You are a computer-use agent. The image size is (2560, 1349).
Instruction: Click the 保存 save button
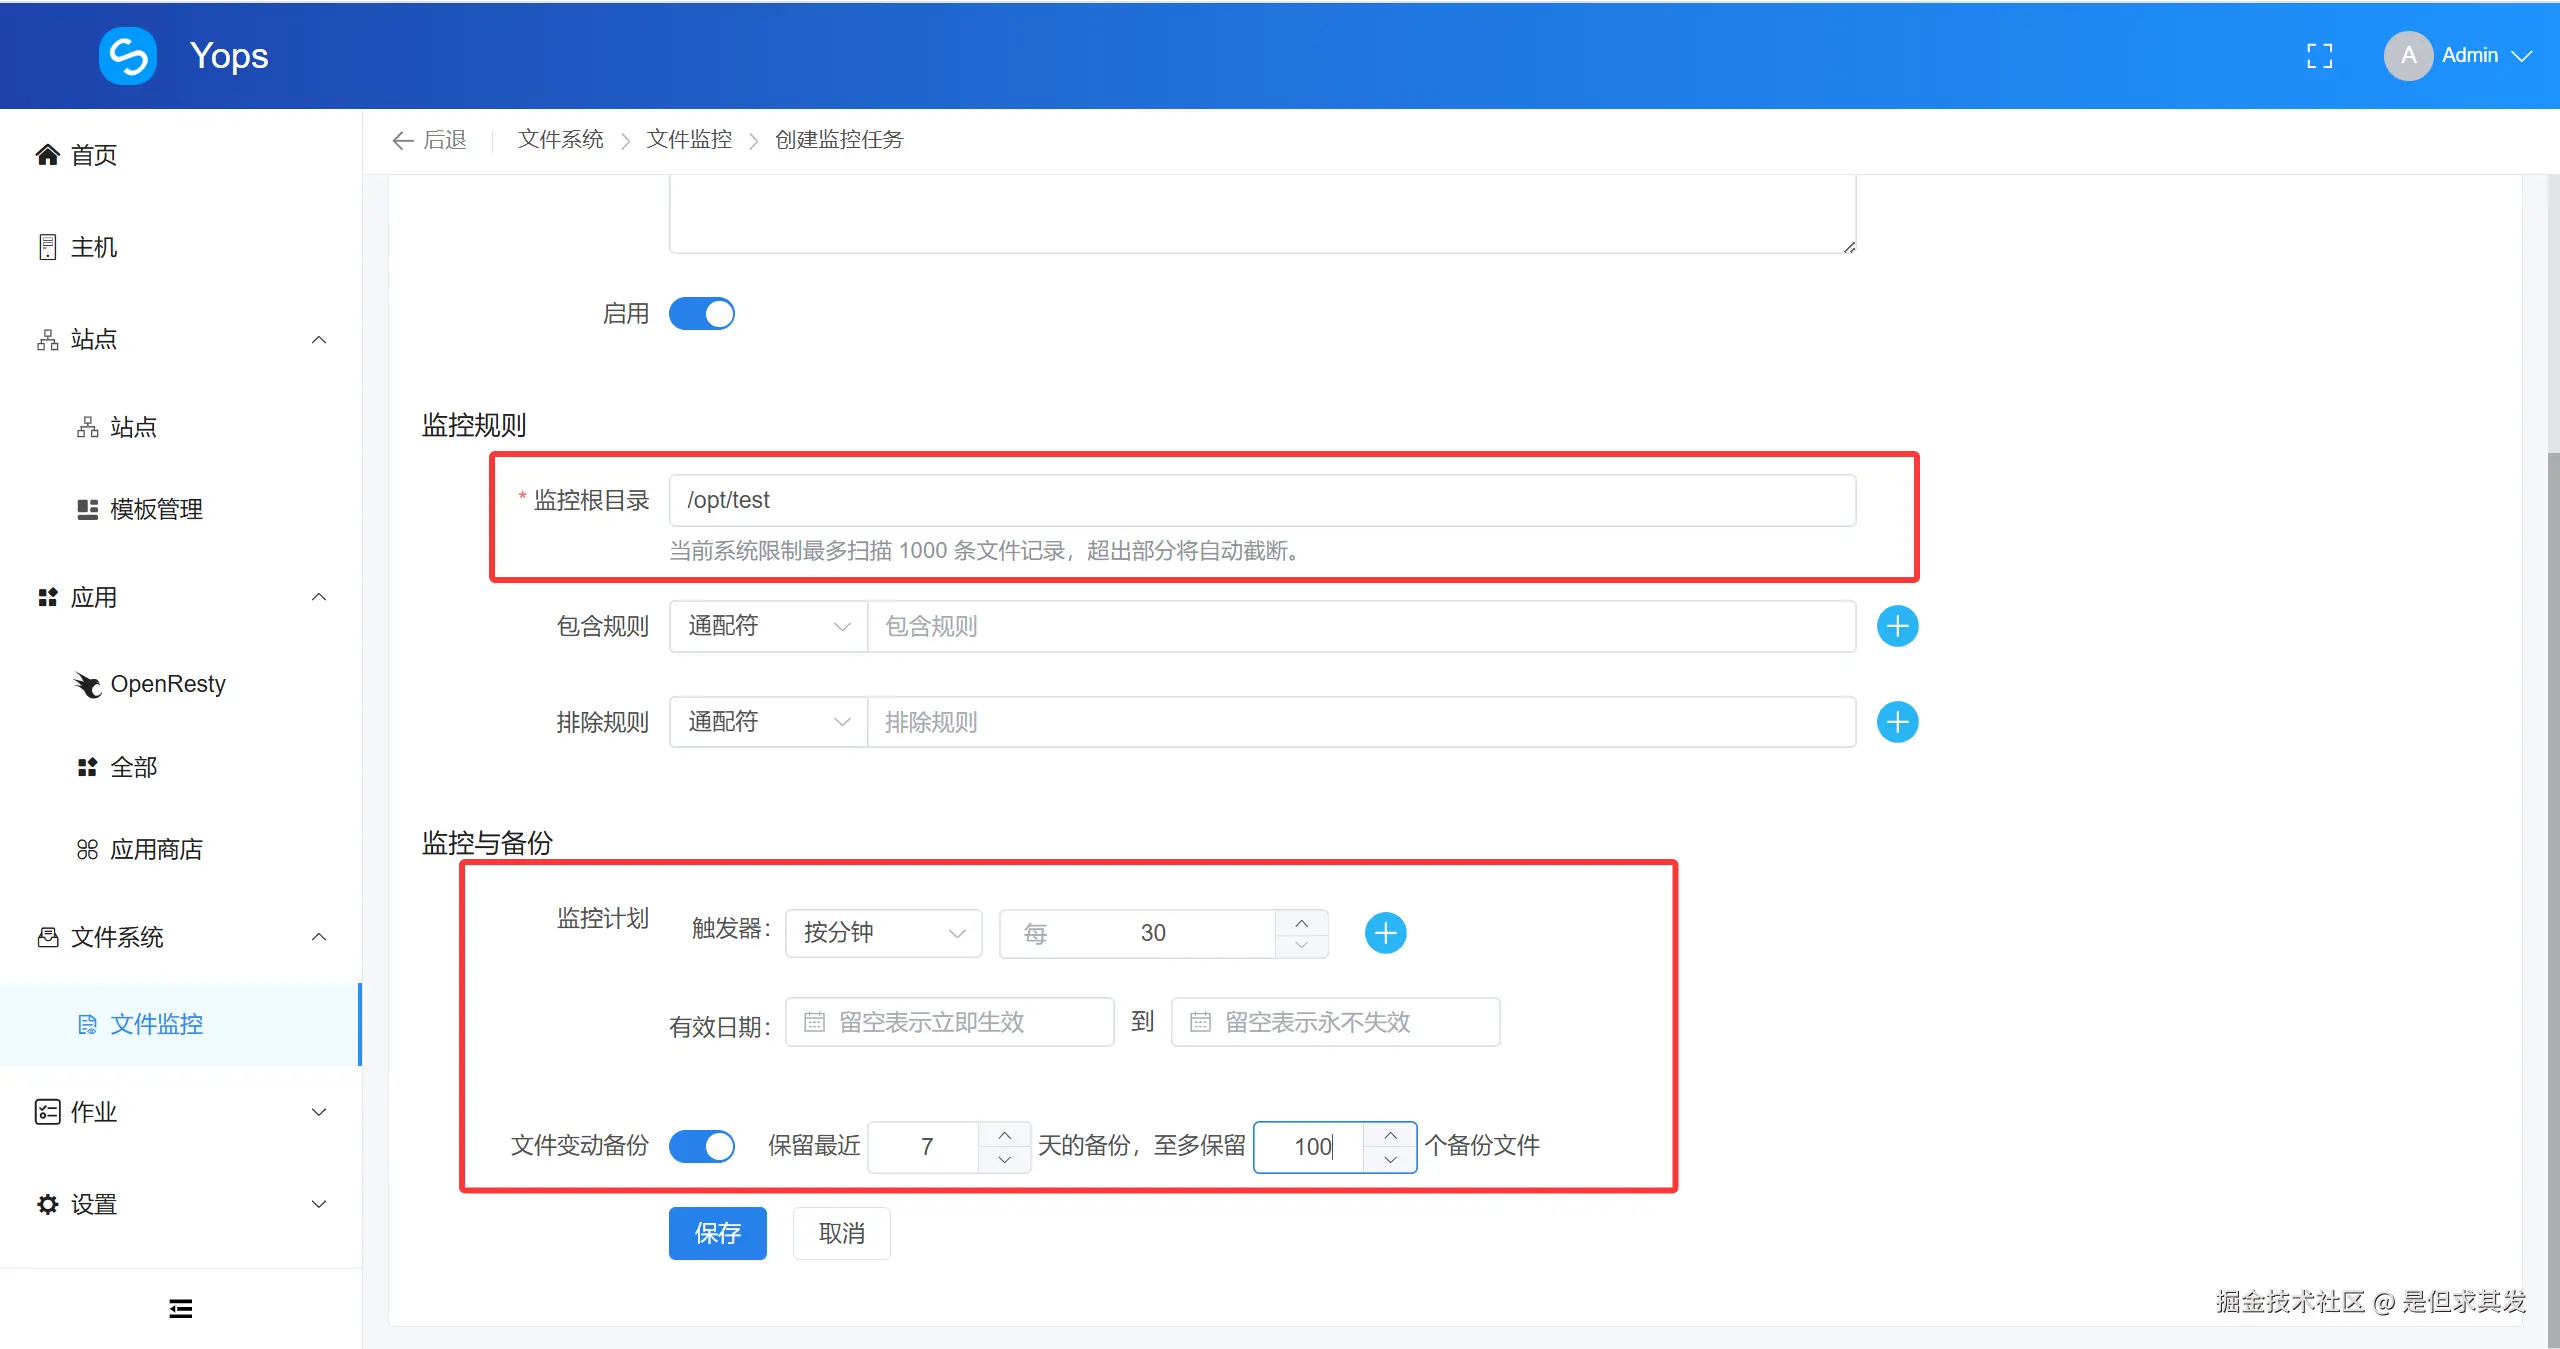click(717, 1233)
